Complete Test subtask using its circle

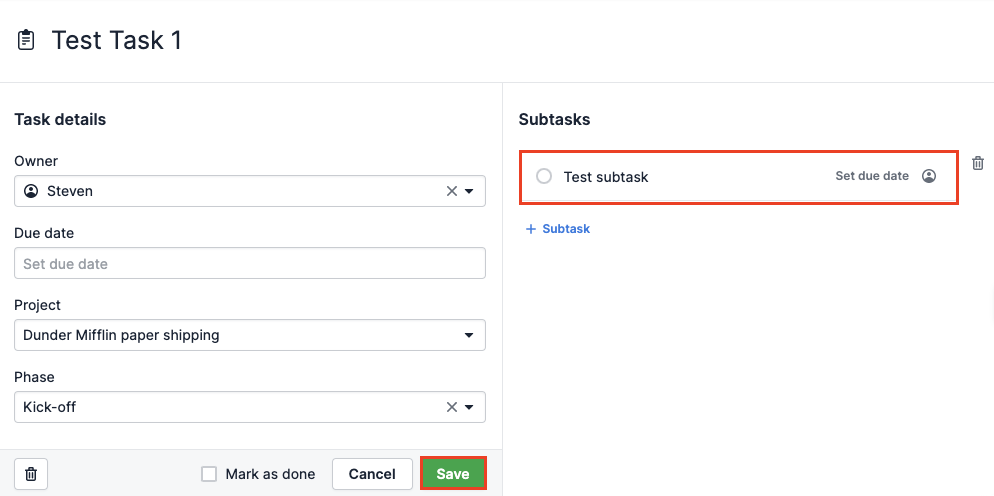[x=544, y=176]
